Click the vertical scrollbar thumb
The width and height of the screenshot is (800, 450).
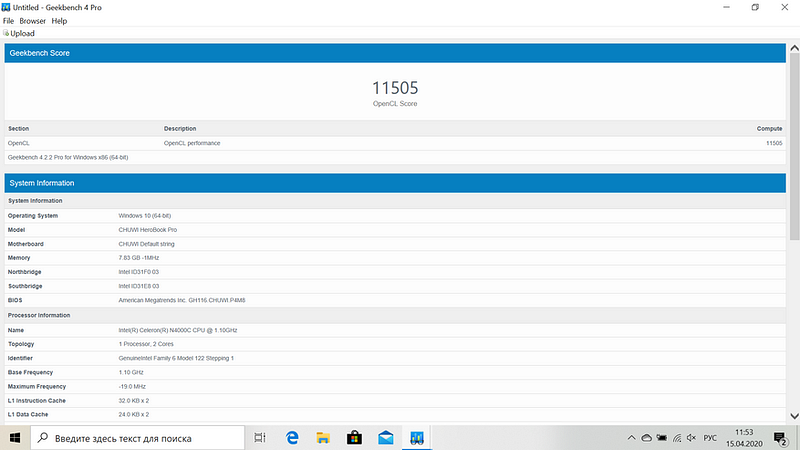point(794,146)
